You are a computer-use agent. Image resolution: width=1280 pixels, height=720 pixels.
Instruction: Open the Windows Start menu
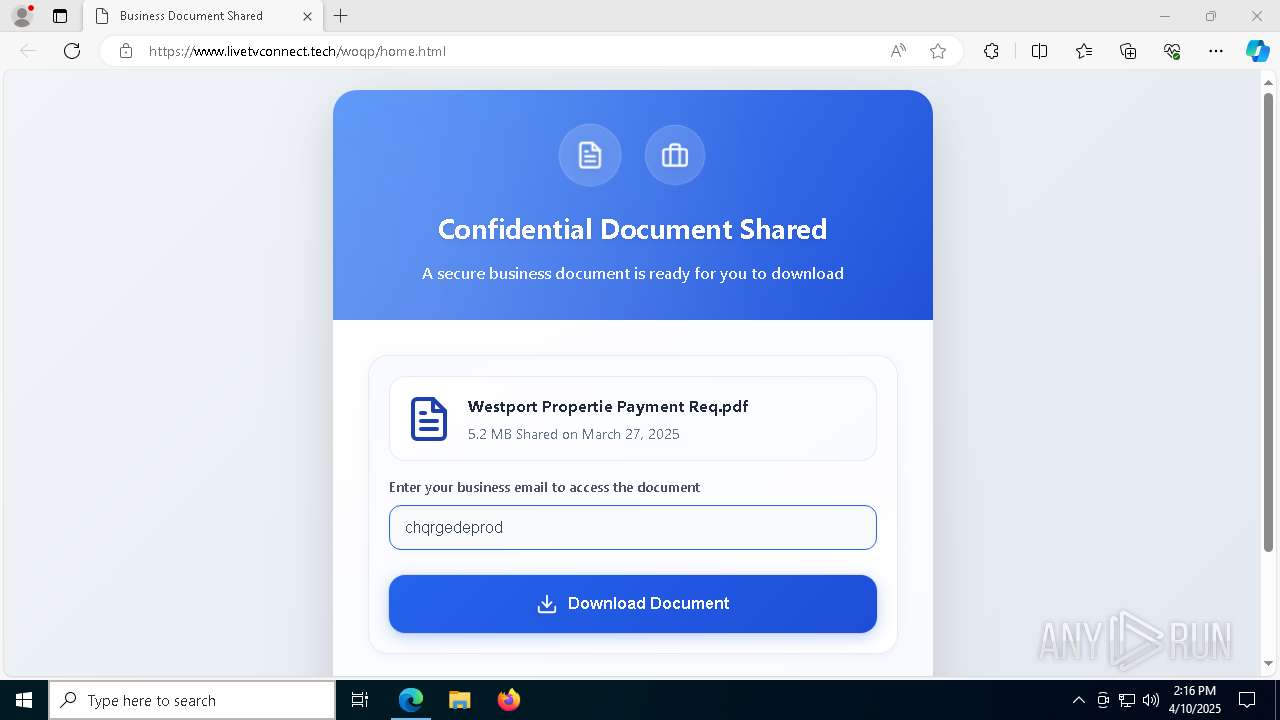click(24, 700)
